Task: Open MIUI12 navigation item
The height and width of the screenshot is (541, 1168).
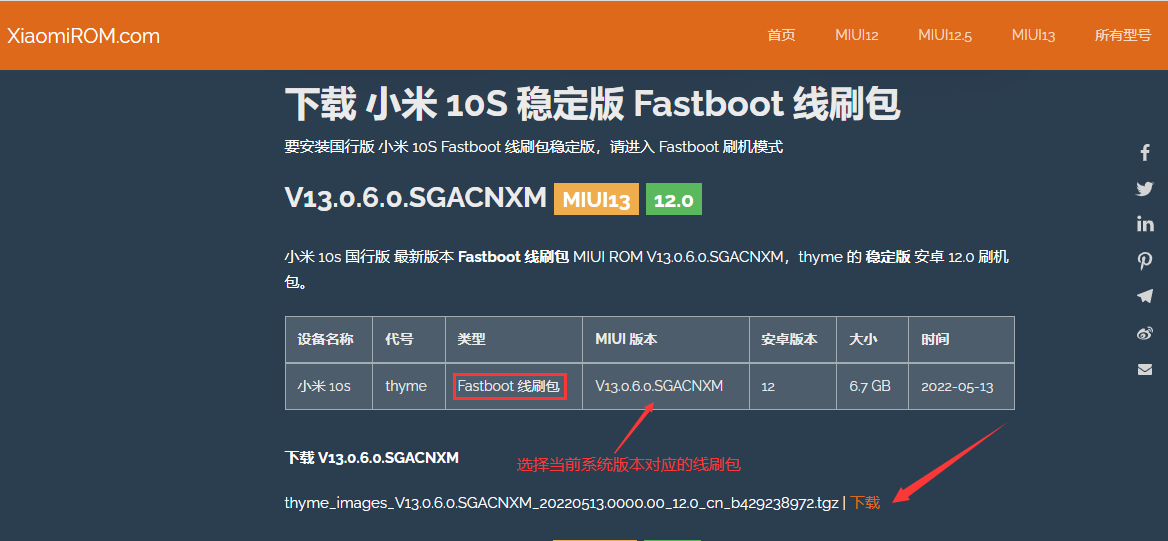Action: (x=856, y=36)
